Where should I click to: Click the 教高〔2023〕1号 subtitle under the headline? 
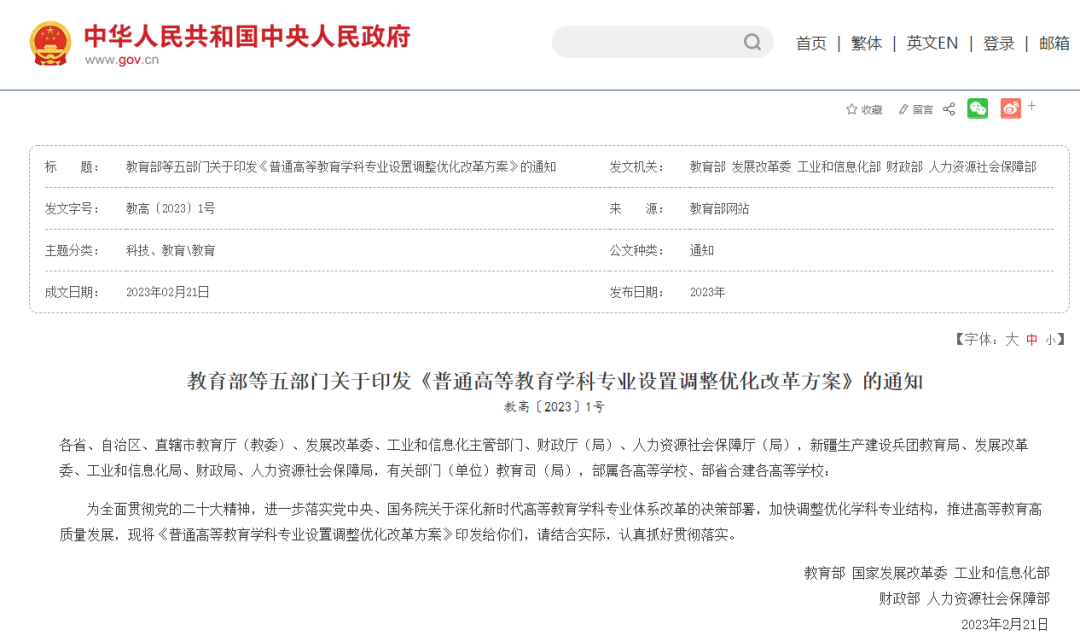pos(554,407)
